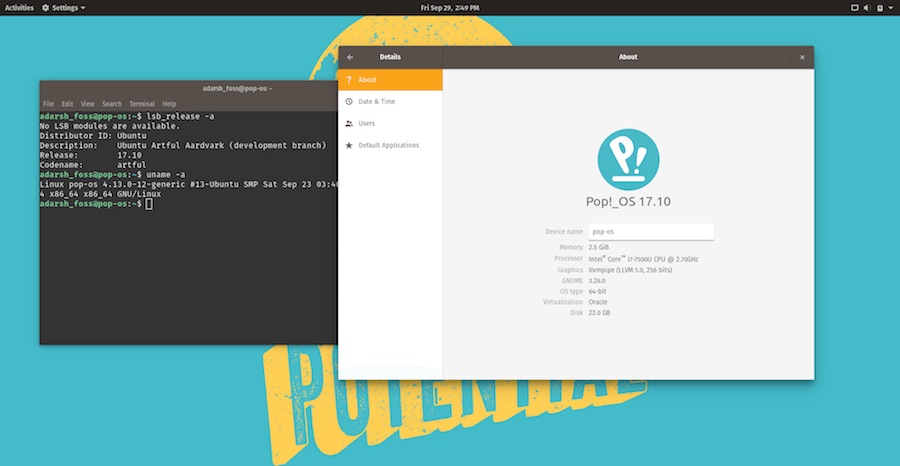Click 'Release: 17.10' terminal line
The height and width of the screenshot is (466, 900).
click(91, 156)
